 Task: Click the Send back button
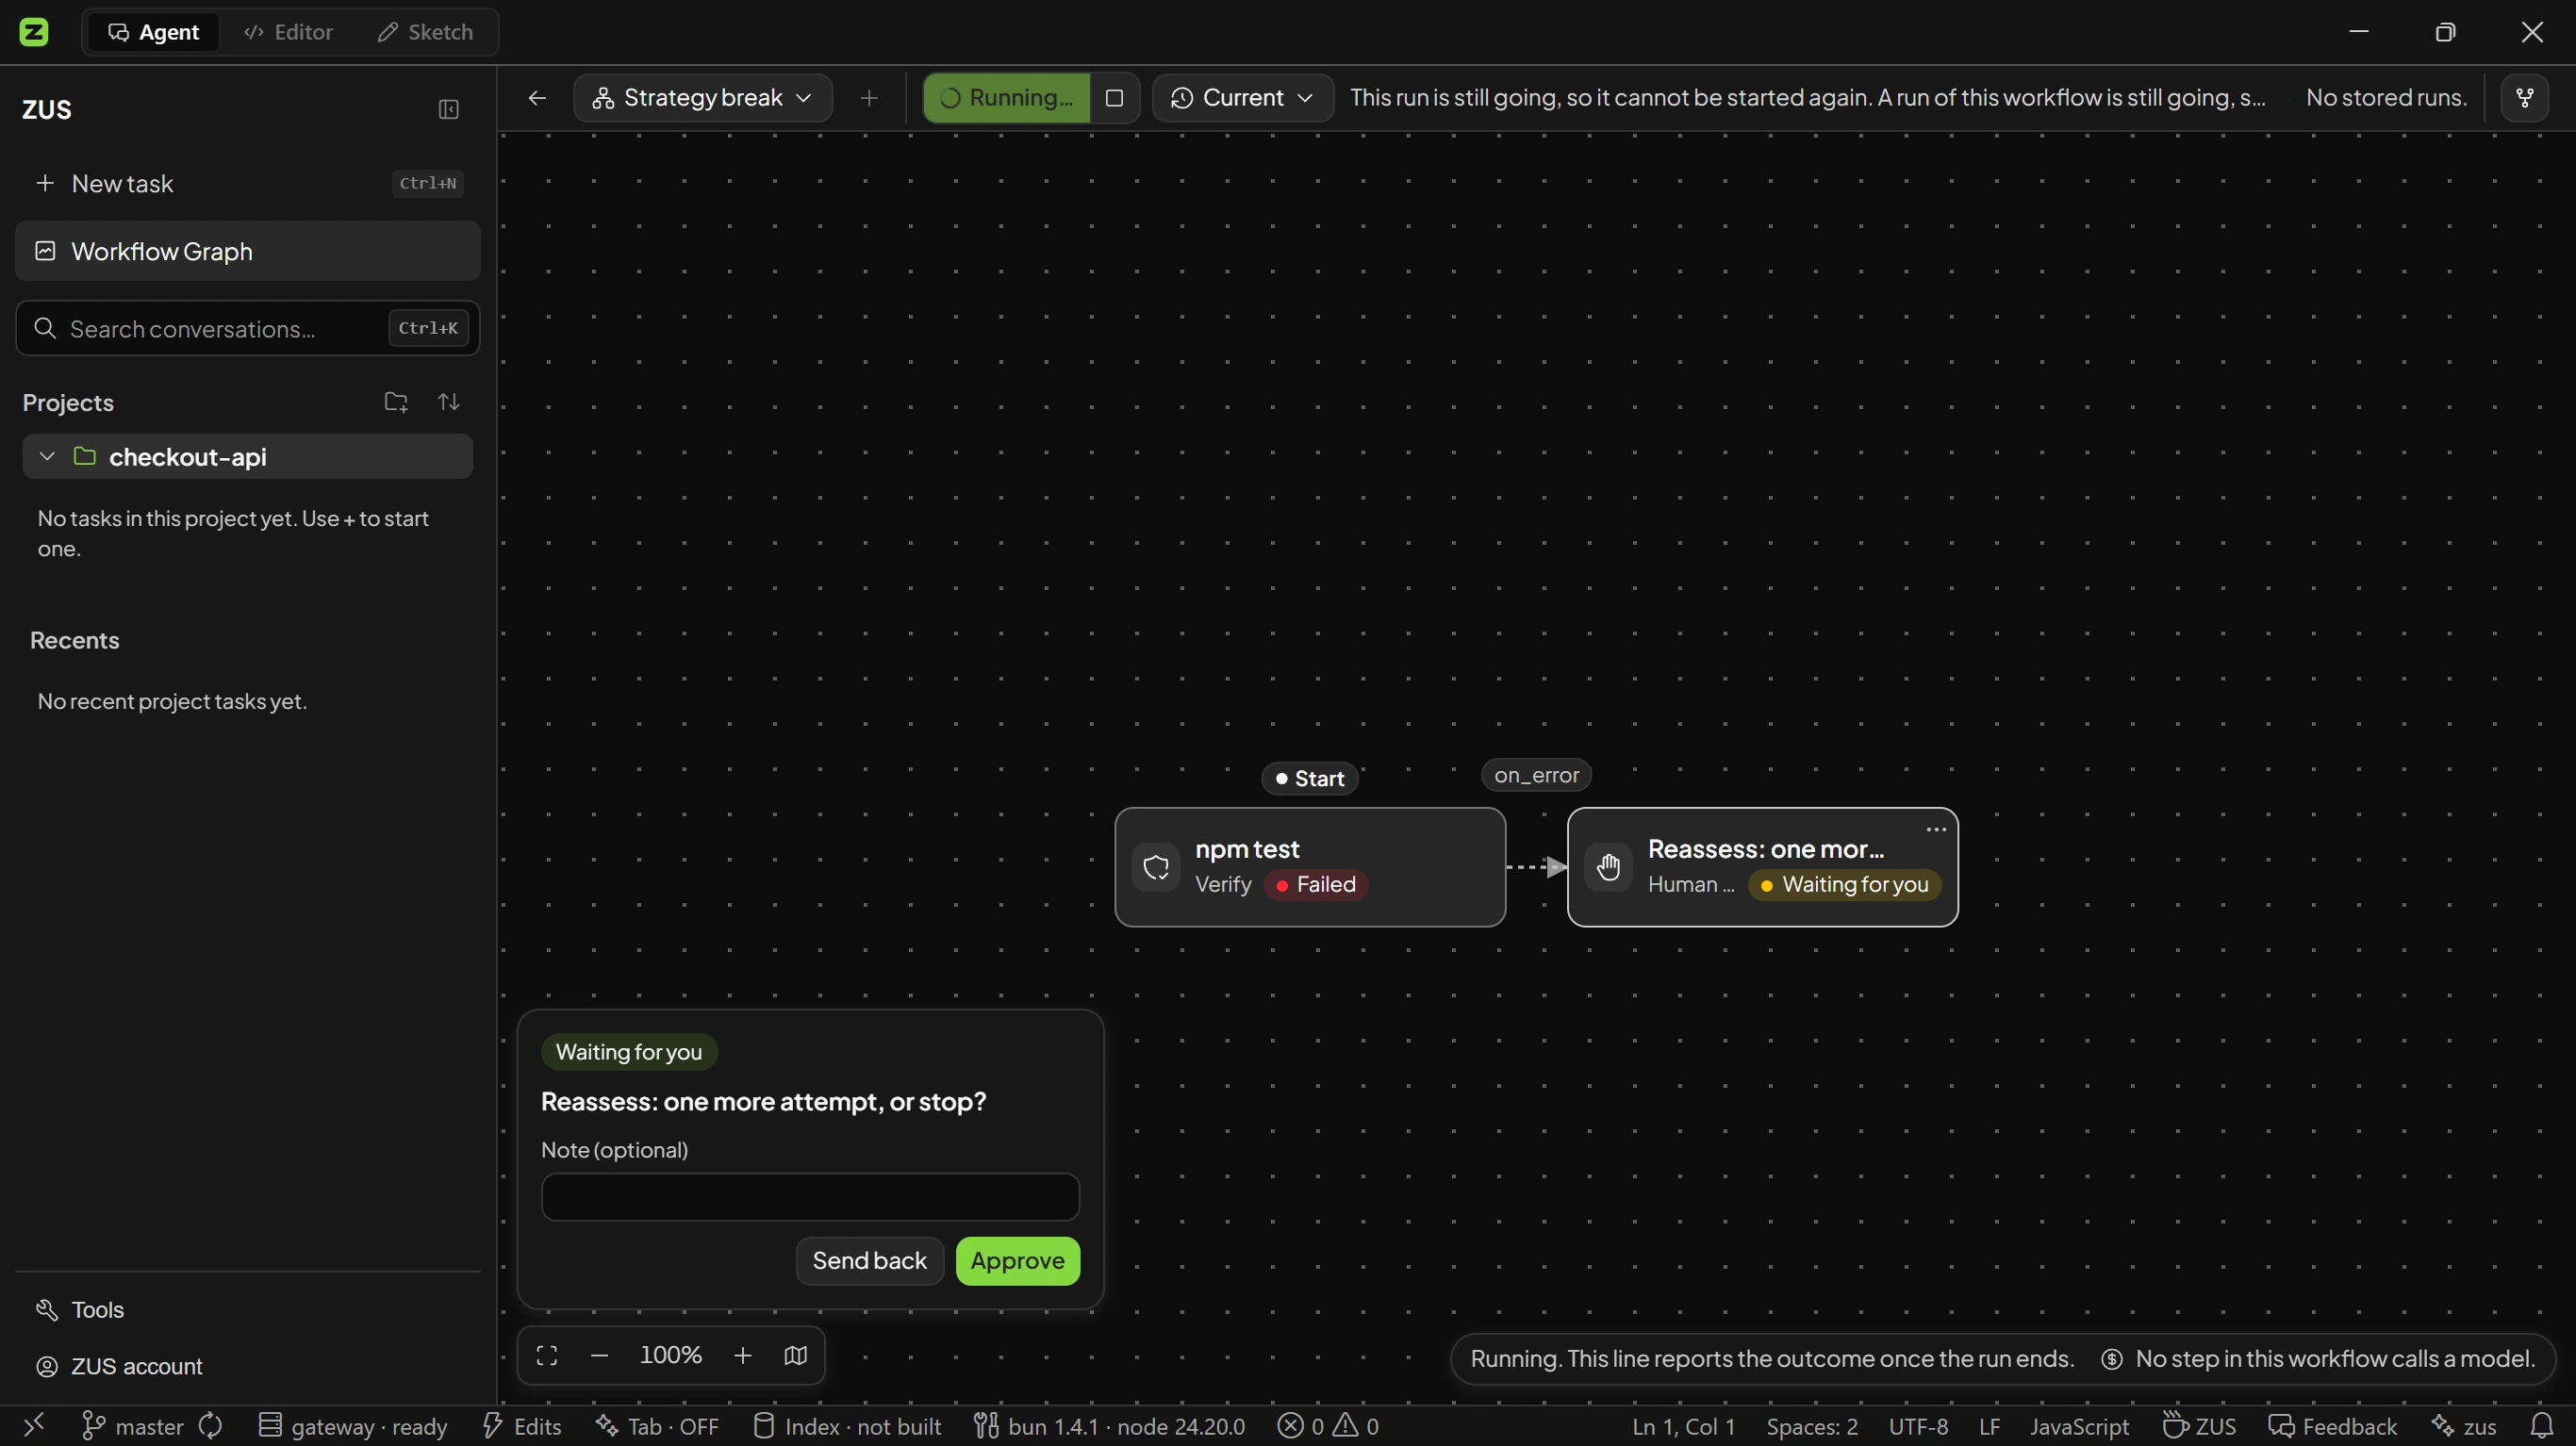(x=869, y=1261)
